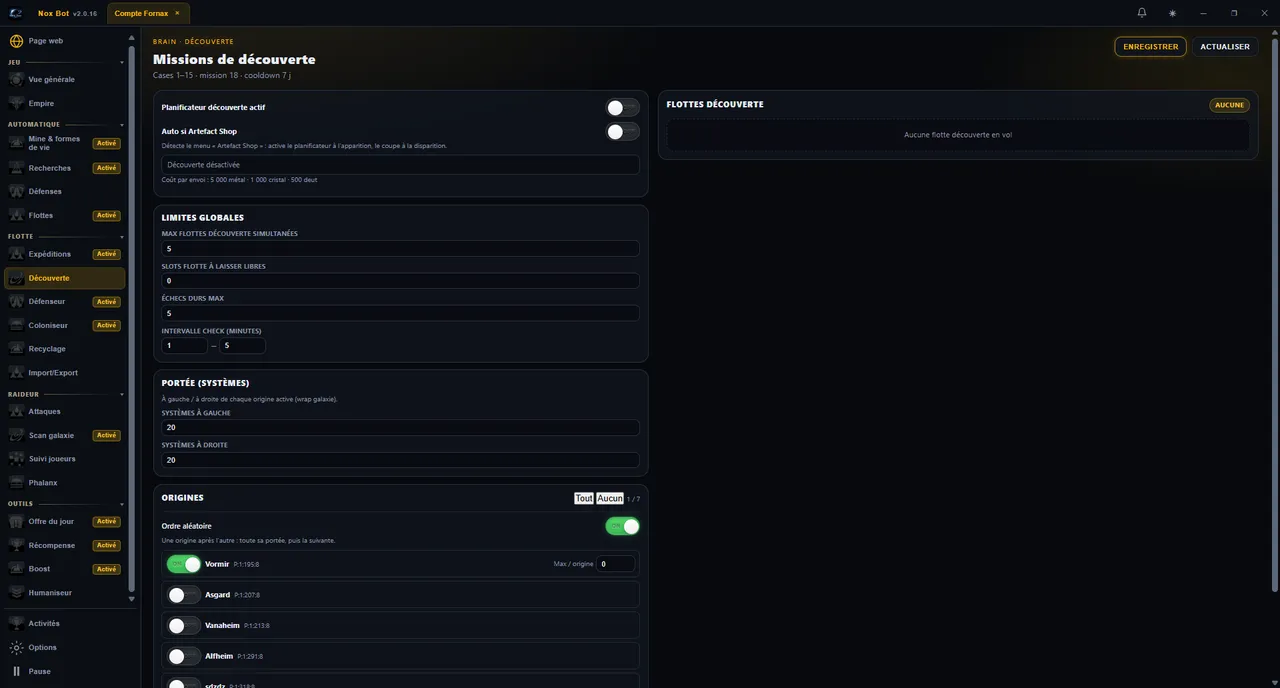Turn on the Asgard origin toggle
The width and height of the screenshot is (1280, 688).
184,595
